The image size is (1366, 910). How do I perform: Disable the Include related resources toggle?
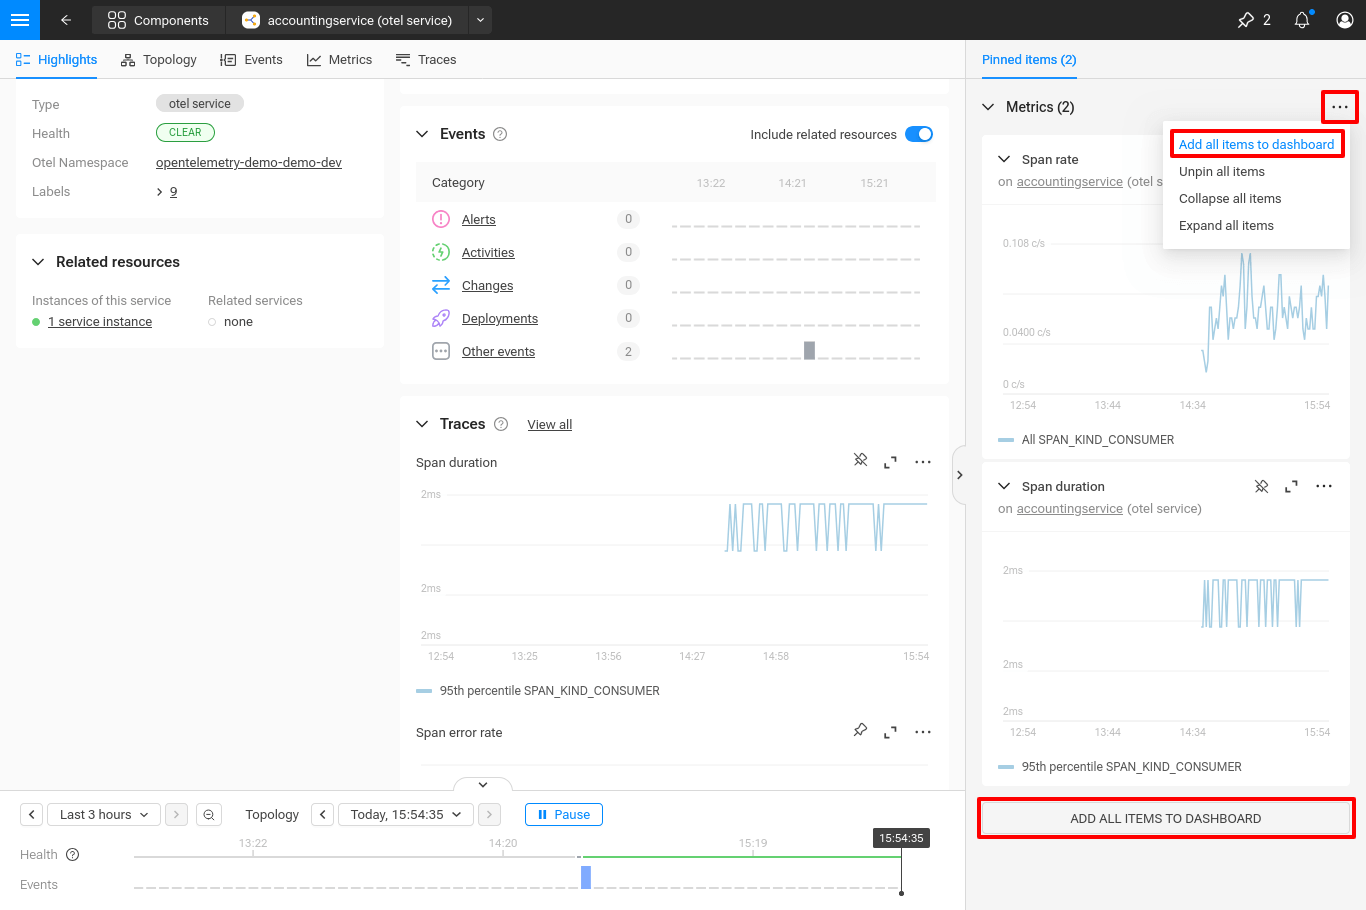click(x=918, y=133)
